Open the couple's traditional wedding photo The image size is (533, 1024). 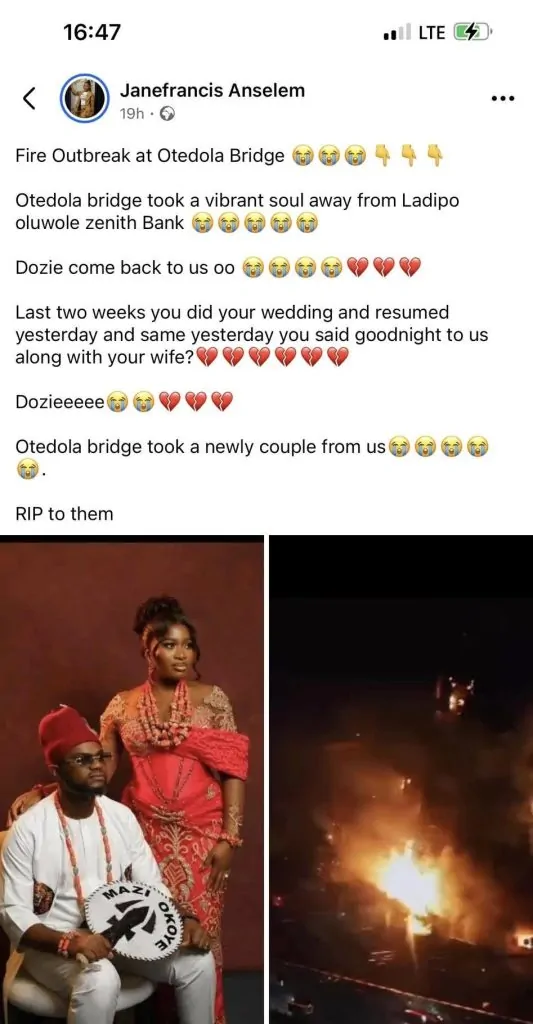click(132, 779)
